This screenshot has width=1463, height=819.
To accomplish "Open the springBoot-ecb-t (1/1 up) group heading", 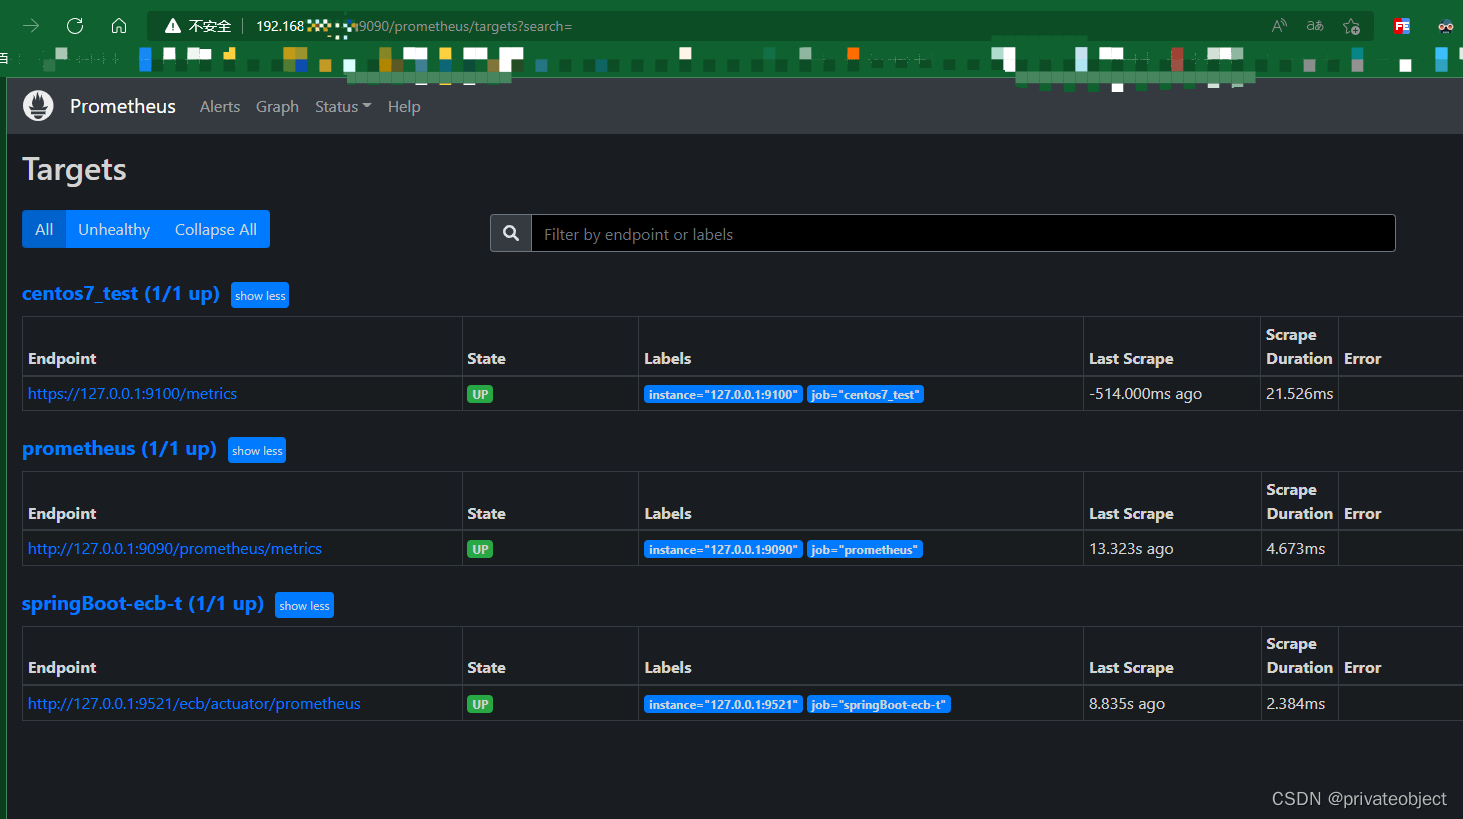I will point(143,603).
